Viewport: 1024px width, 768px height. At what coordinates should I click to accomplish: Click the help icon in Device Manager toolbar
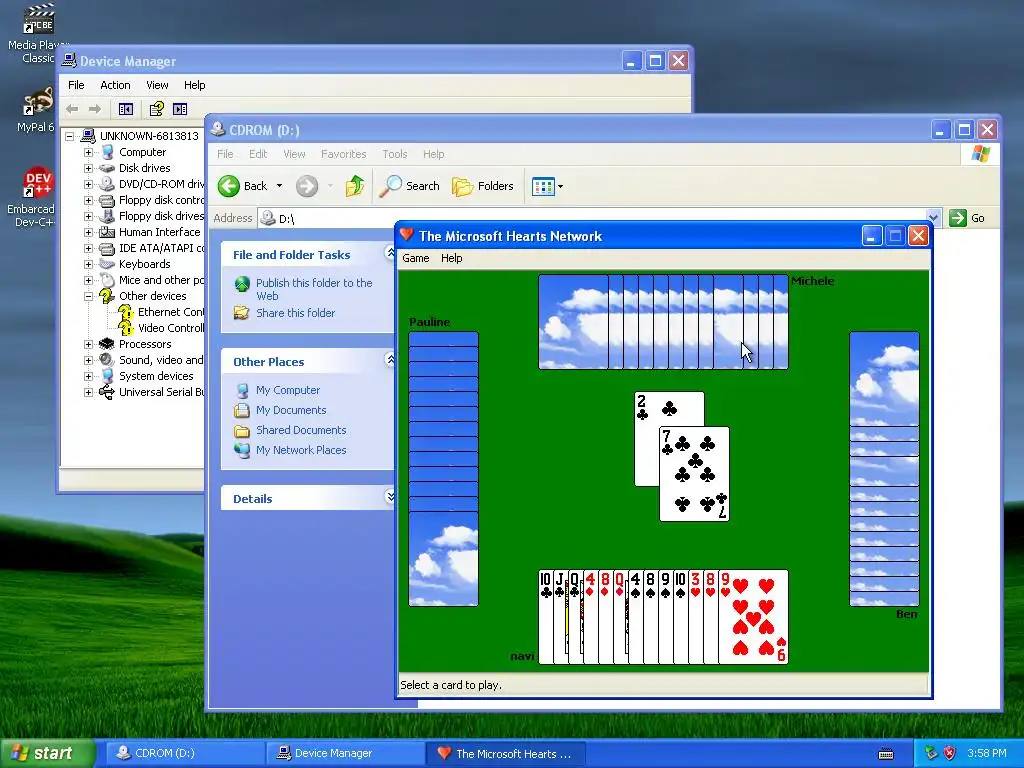tap(157, 109)
